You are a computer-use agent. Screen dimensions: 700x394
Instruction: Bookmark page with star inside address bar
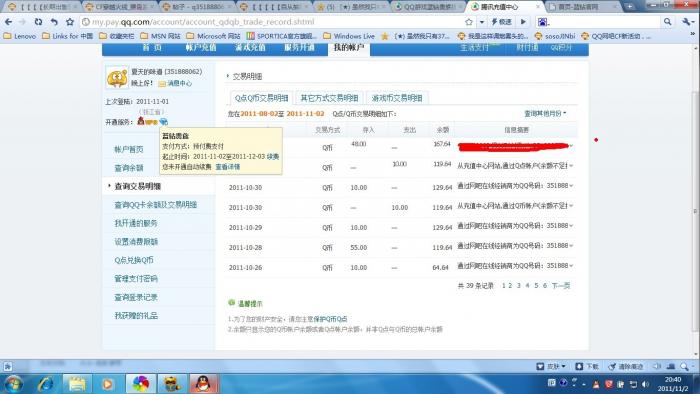pyautogui.click(x=469, y=21)
